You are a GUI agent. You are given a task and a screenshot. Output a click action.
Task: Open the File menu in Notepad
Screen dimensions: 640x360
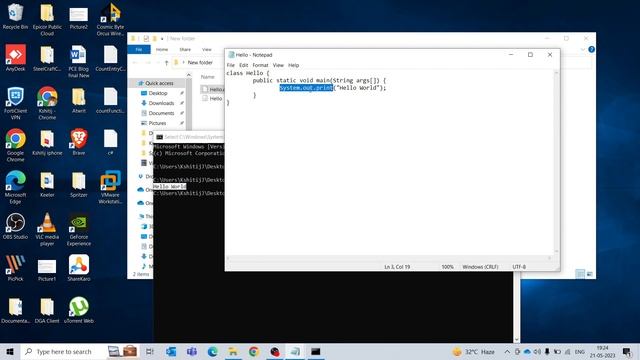click(x=231, y=65)
